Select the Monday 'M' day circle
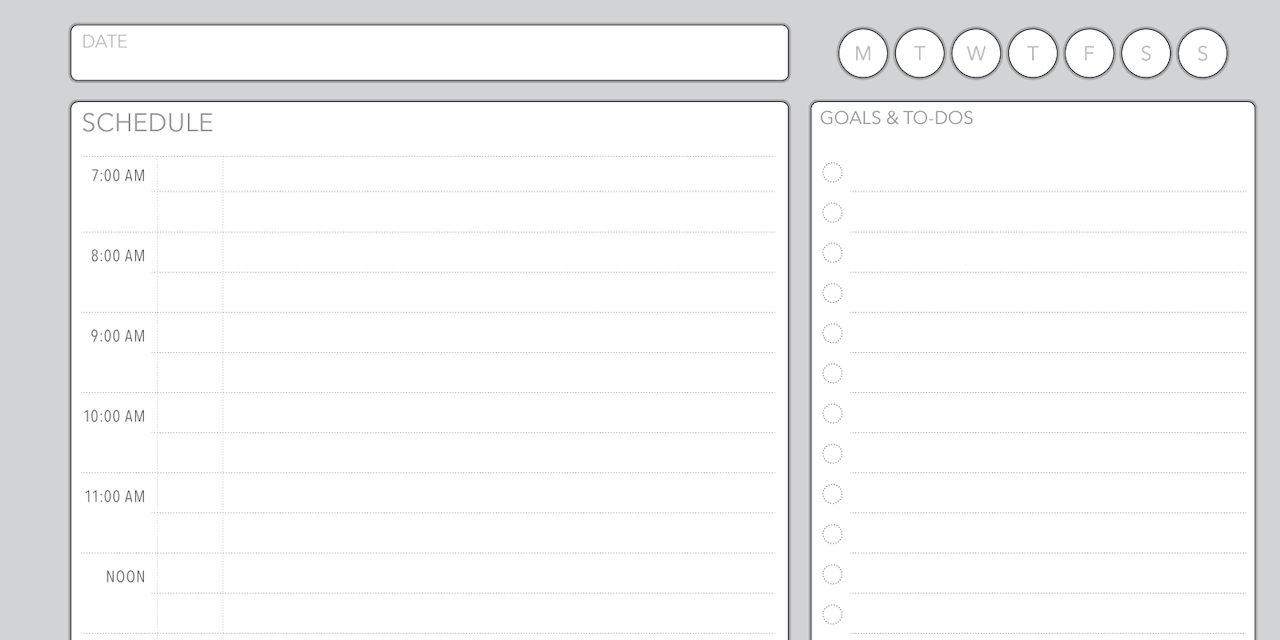The width and height of the screenshot is (1280, 640). pos(863,53)
